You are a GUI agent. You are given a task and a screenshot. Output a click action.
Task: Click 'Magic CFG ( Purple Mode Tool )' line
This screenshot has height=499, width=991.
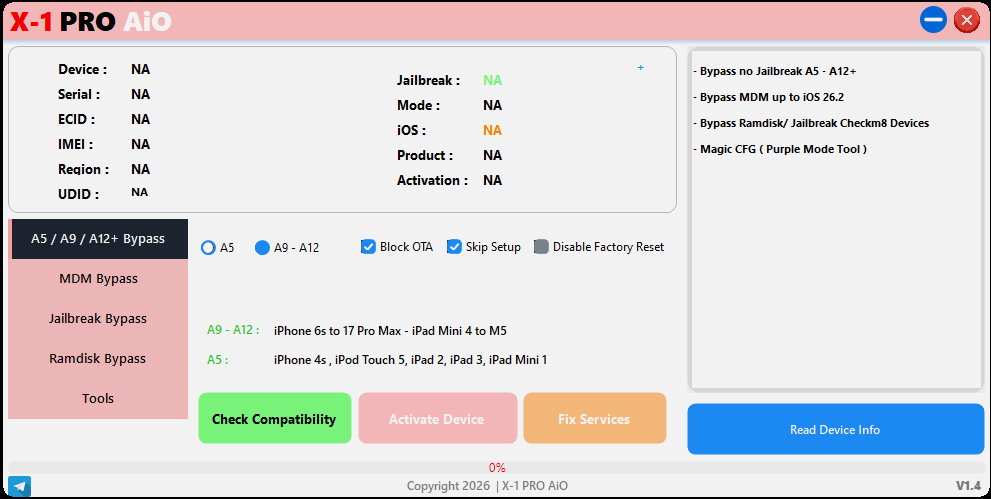point(780,149)
